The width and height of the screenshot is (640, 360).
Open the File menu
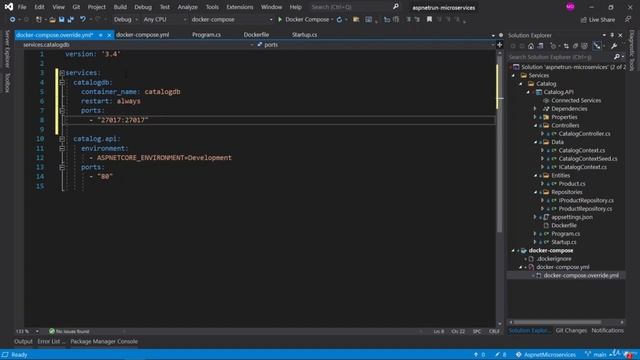[x=22, y=7]
